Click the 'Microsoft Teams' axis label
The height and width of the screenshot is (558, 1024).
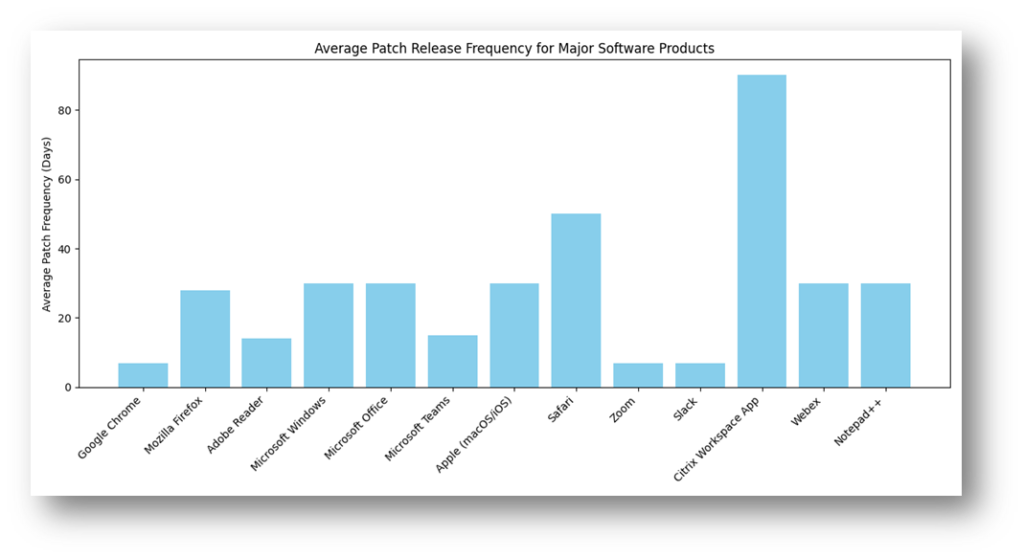[x=417, y=429]
